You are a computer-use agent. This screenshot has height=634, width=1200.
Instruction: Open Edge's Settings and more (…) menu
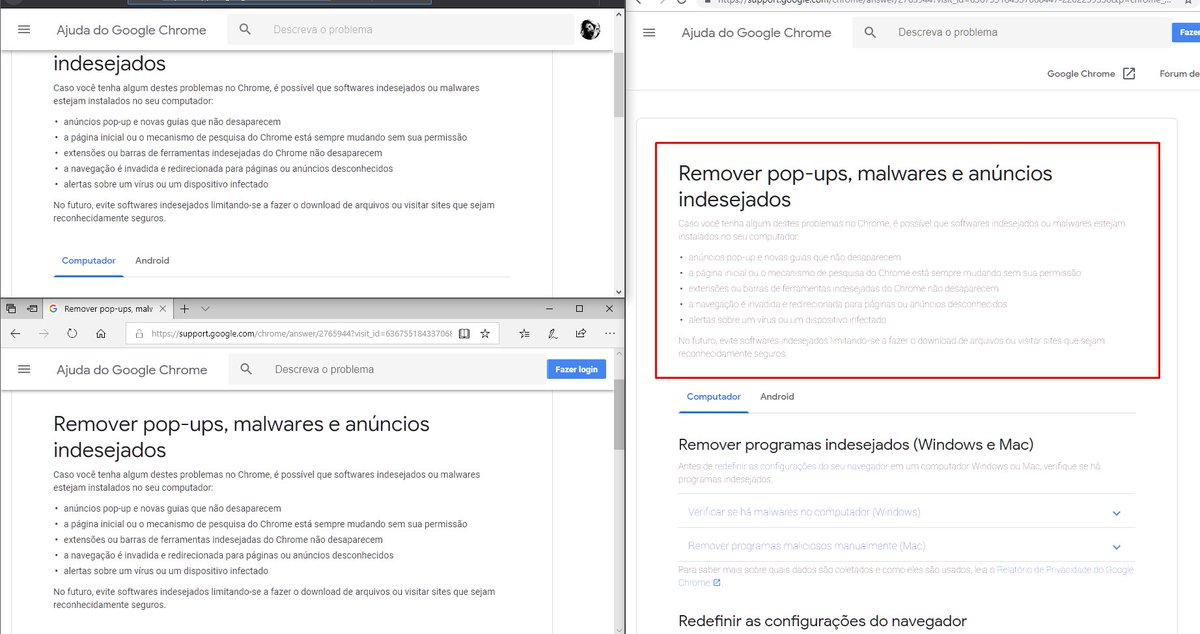coord(609,333)
